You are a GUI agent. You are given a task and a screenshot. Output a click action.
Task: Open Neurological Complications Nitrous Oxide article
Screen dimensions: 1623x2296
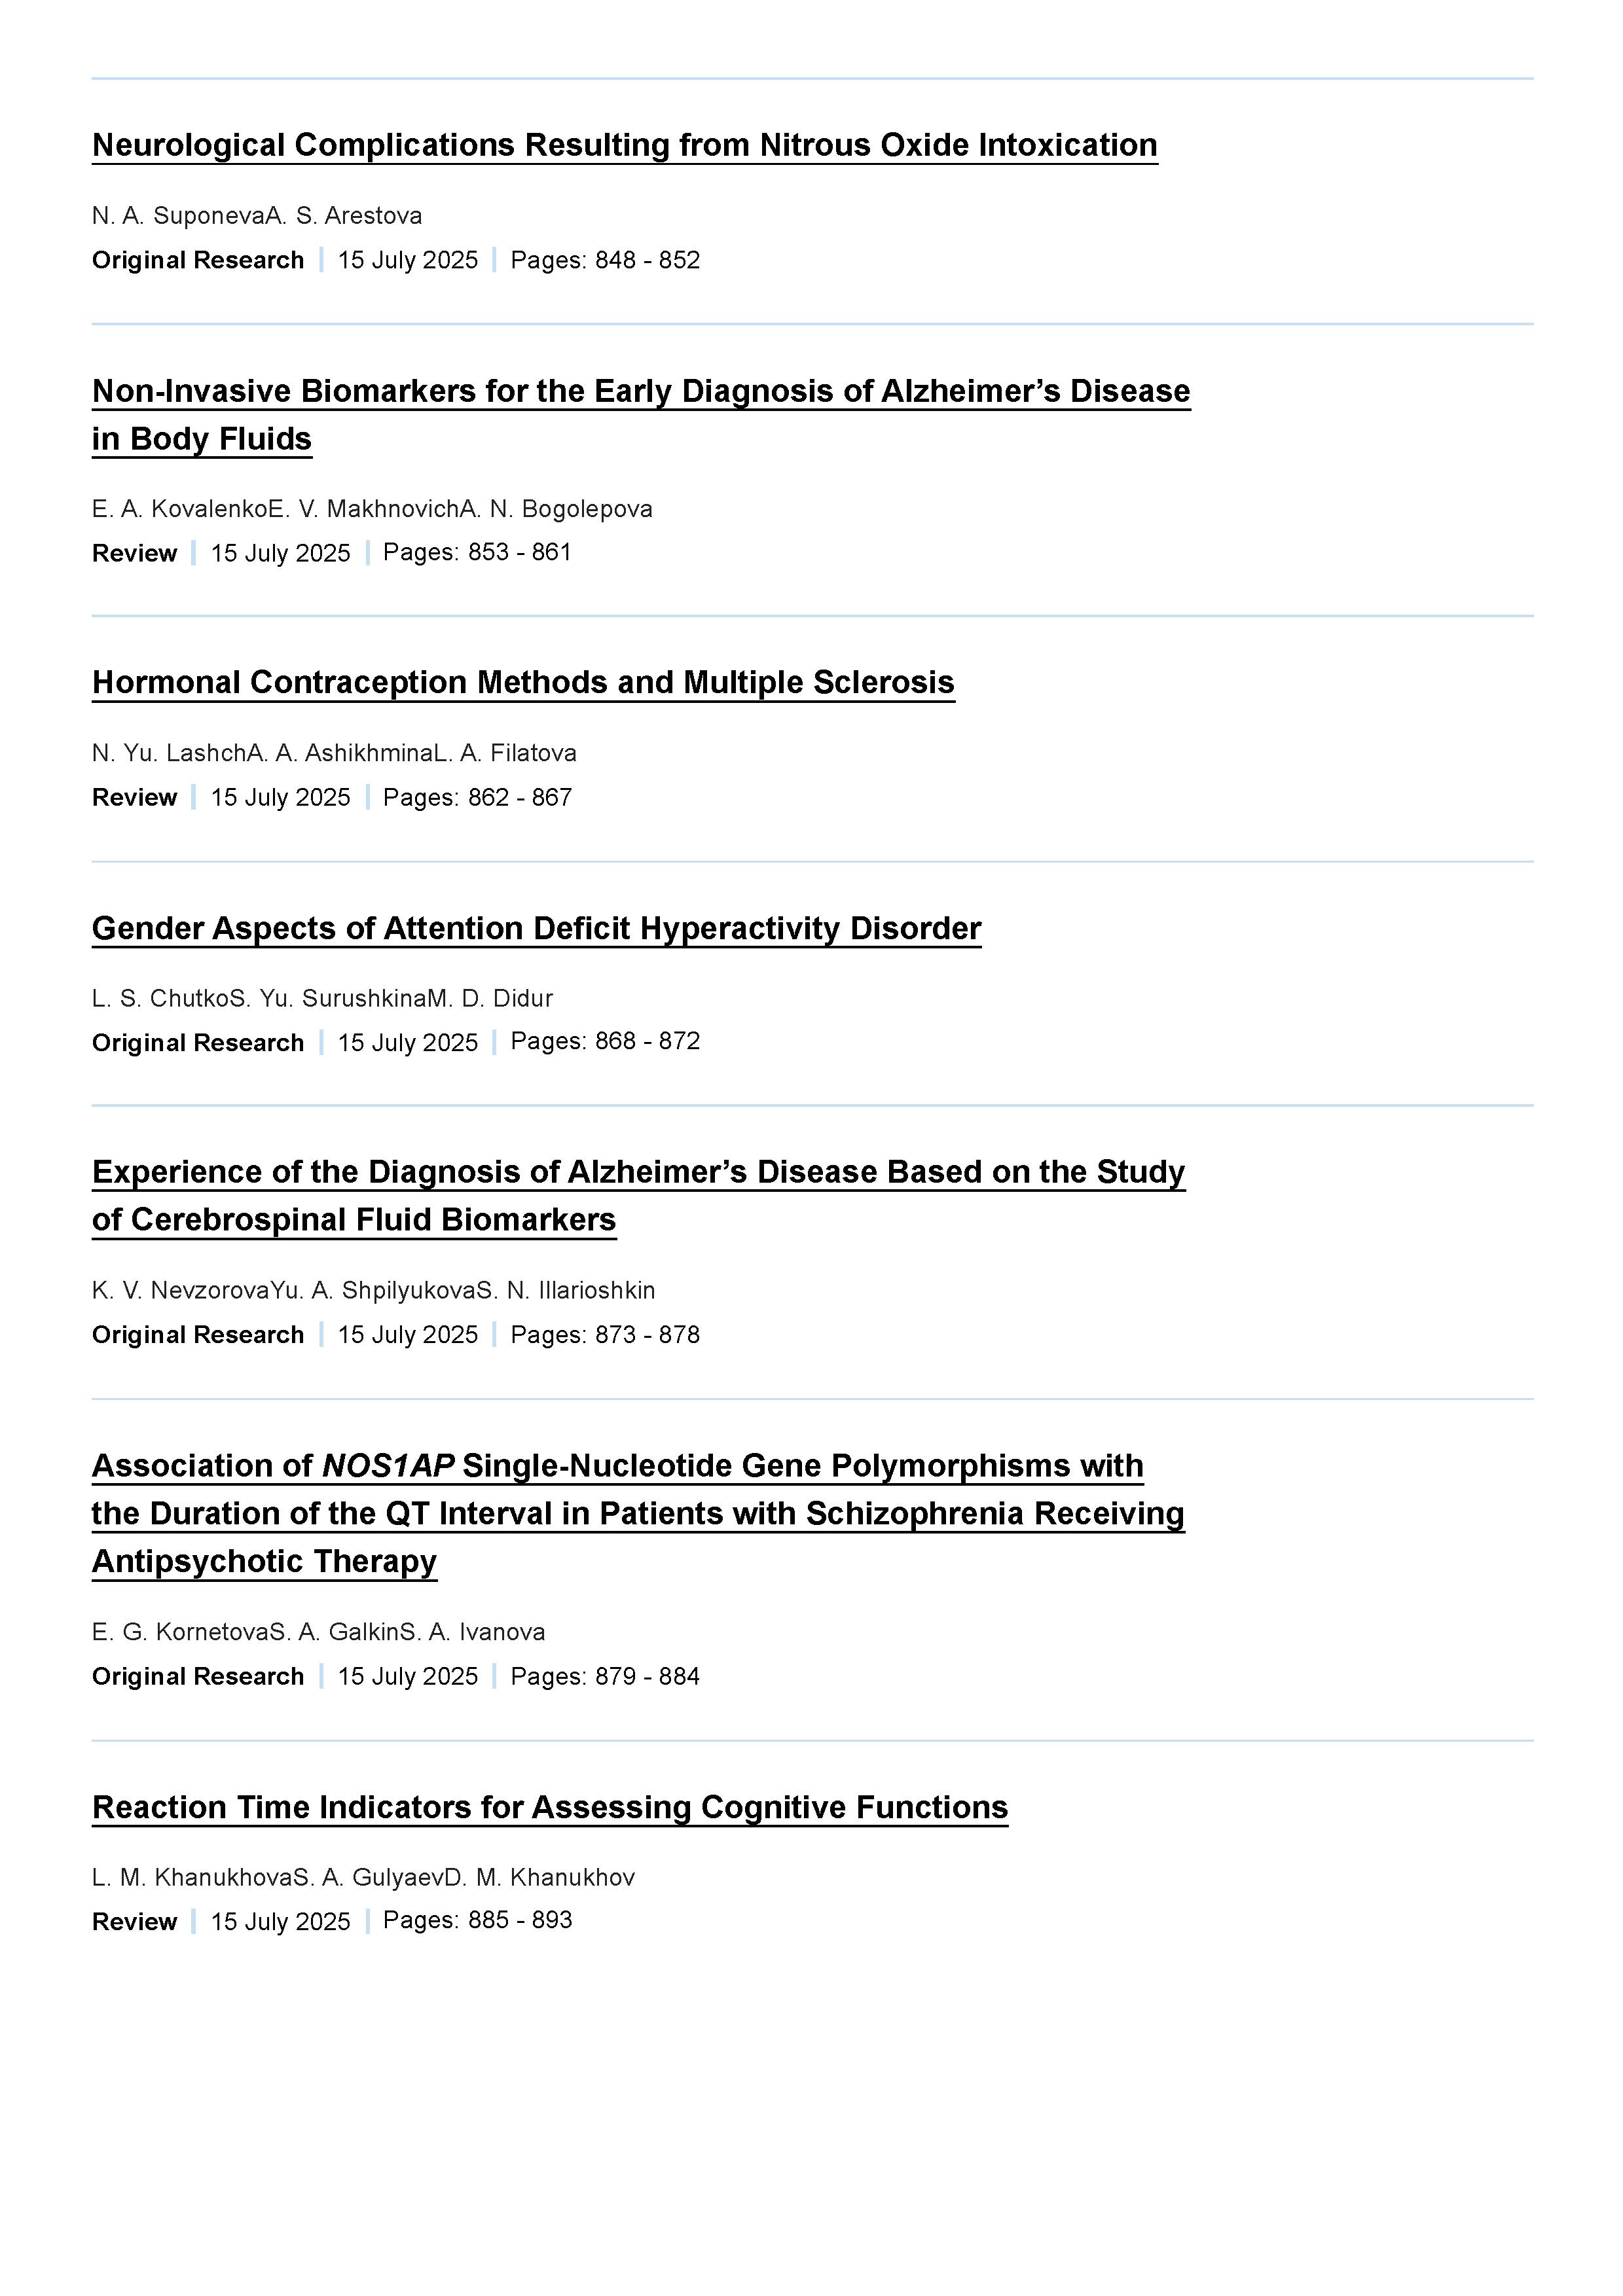point(625,145)
